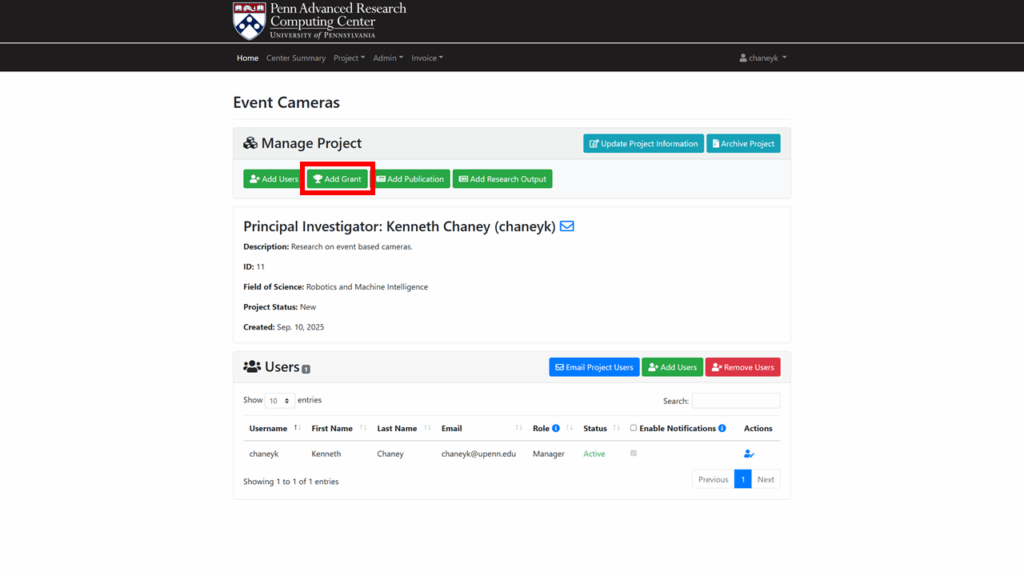Change the Show entries count selector

(280, 400)
